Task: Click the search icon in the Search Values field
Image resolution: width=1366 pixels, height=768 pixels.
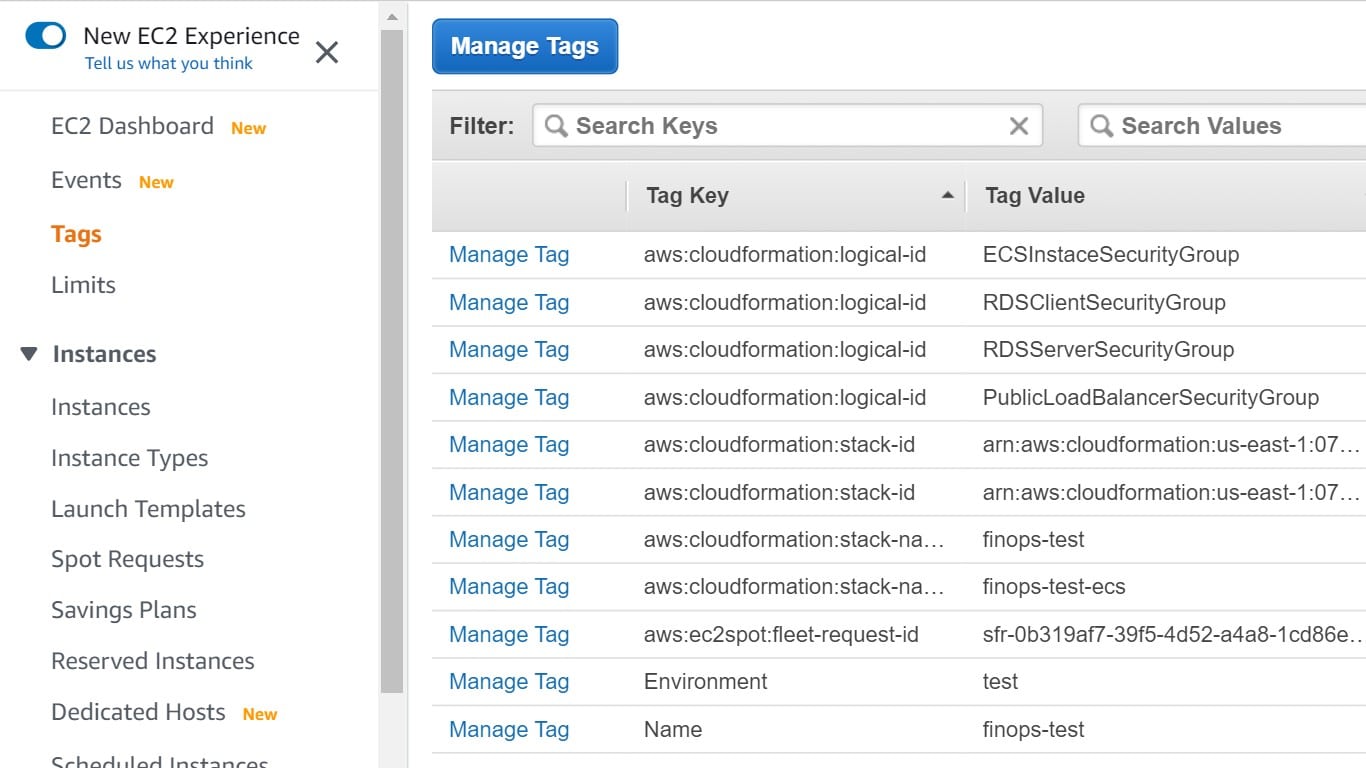Action: pos(1102,125)
